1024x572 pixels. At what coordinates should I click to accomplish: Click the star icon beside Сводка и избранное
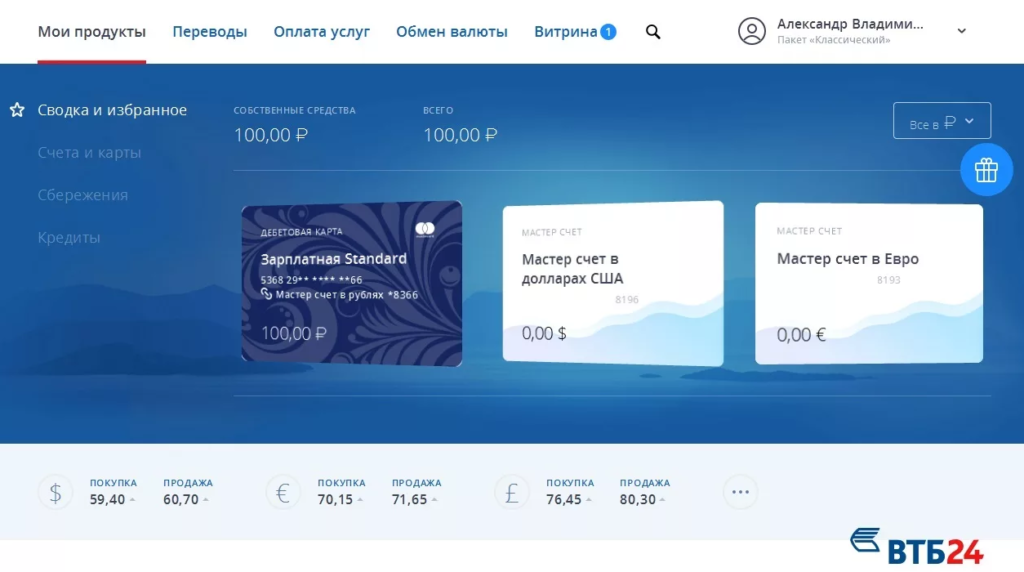[17, 110]
